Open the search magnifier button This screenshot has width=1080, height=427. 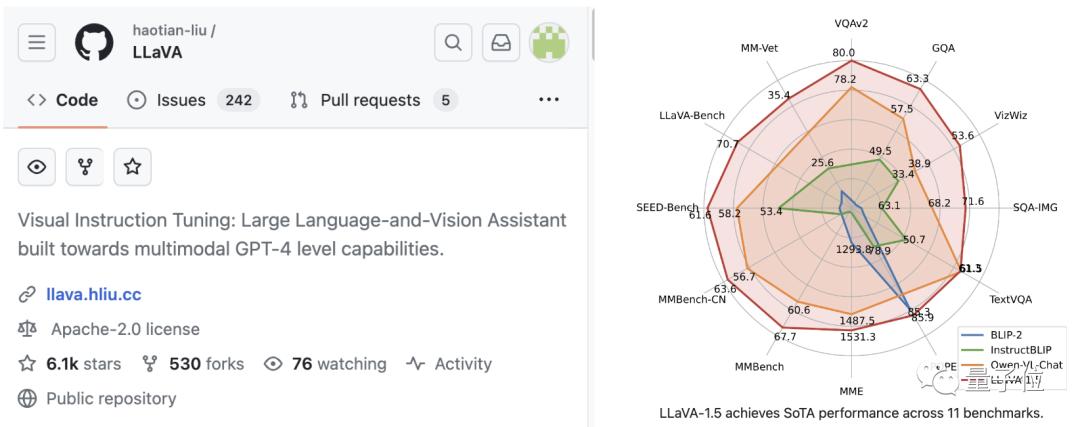(453, 42)
